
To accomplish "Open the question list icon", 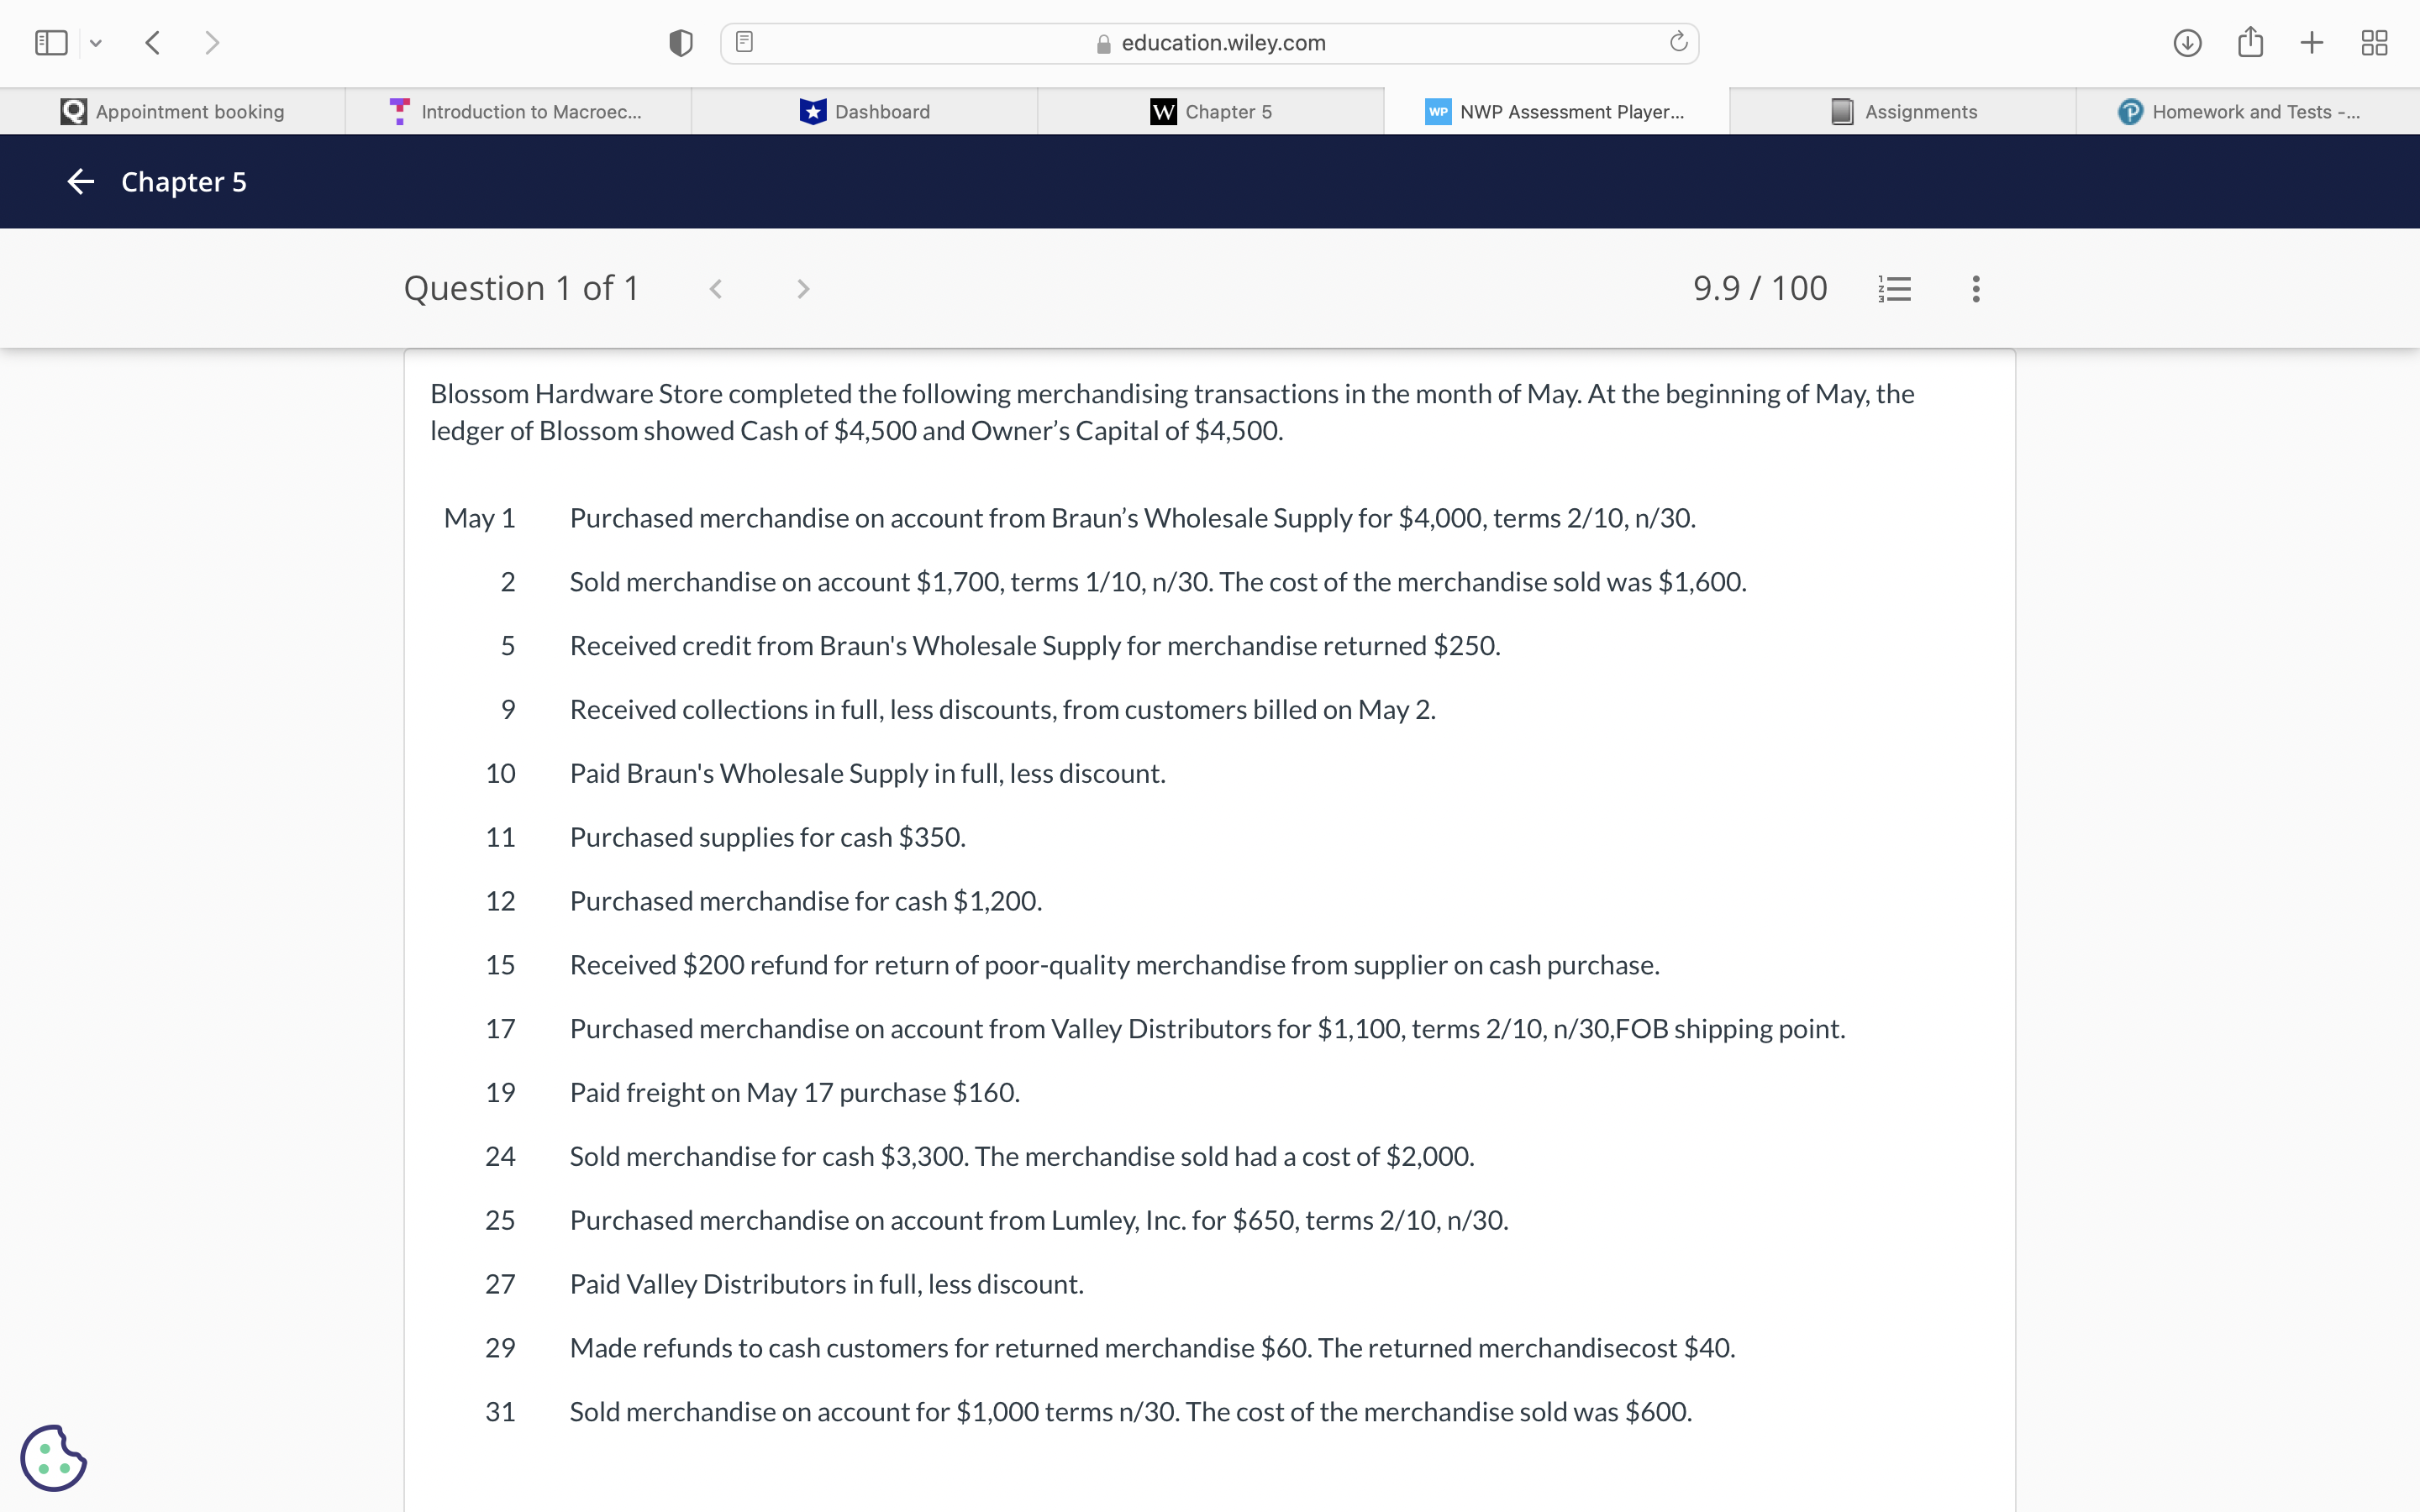I will click(1894, 289).
